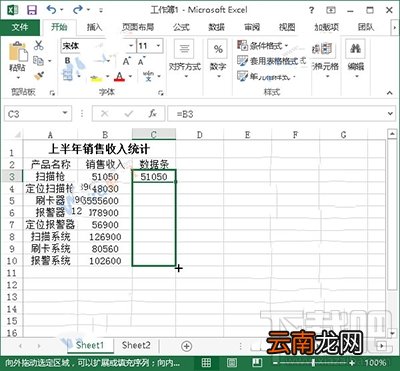
Task: Switch to Normal view in status bar
Action: (206, 363)
